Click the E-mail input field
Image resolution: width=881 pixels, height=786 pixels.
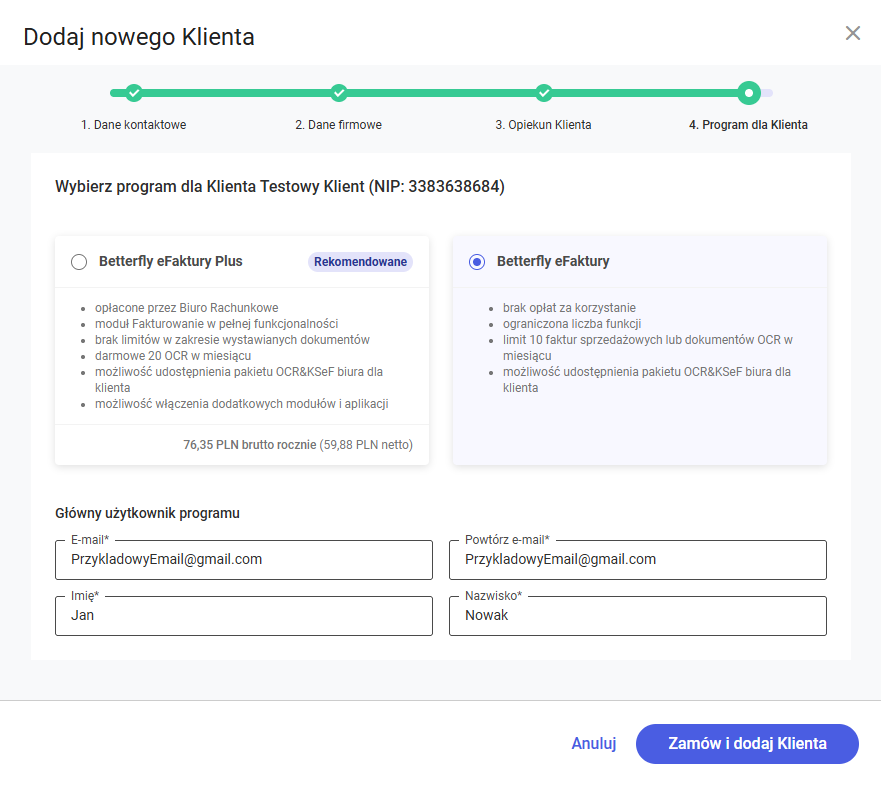[244, 560]
